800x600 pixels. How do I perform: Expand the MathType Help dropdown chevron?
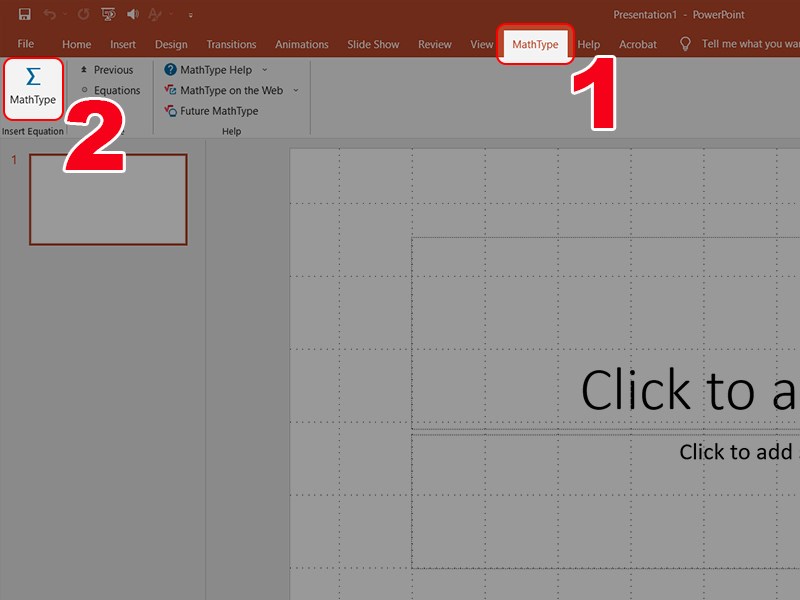click(x=263, y=69)
